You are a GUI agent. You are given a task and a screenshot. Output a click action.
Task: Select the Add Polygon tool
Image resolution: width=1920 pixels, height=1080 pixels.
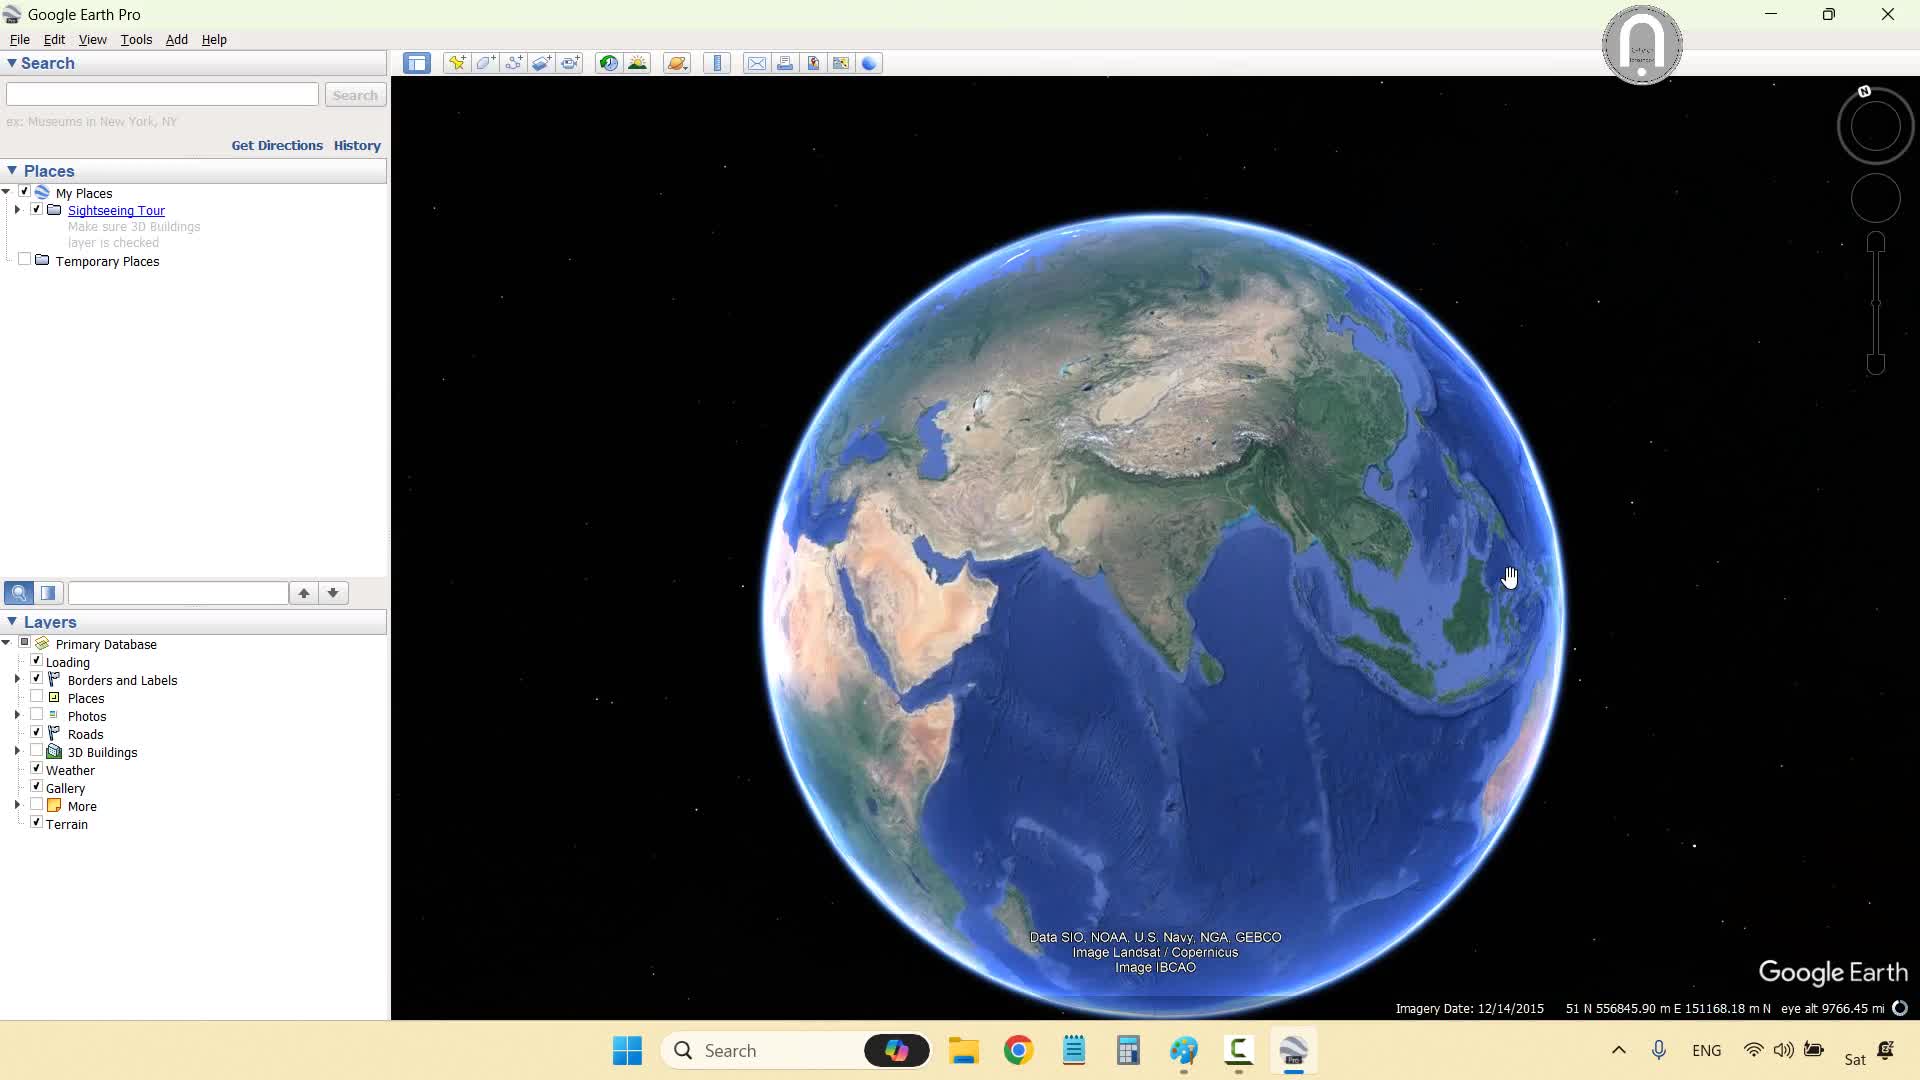tap(485, 63)
